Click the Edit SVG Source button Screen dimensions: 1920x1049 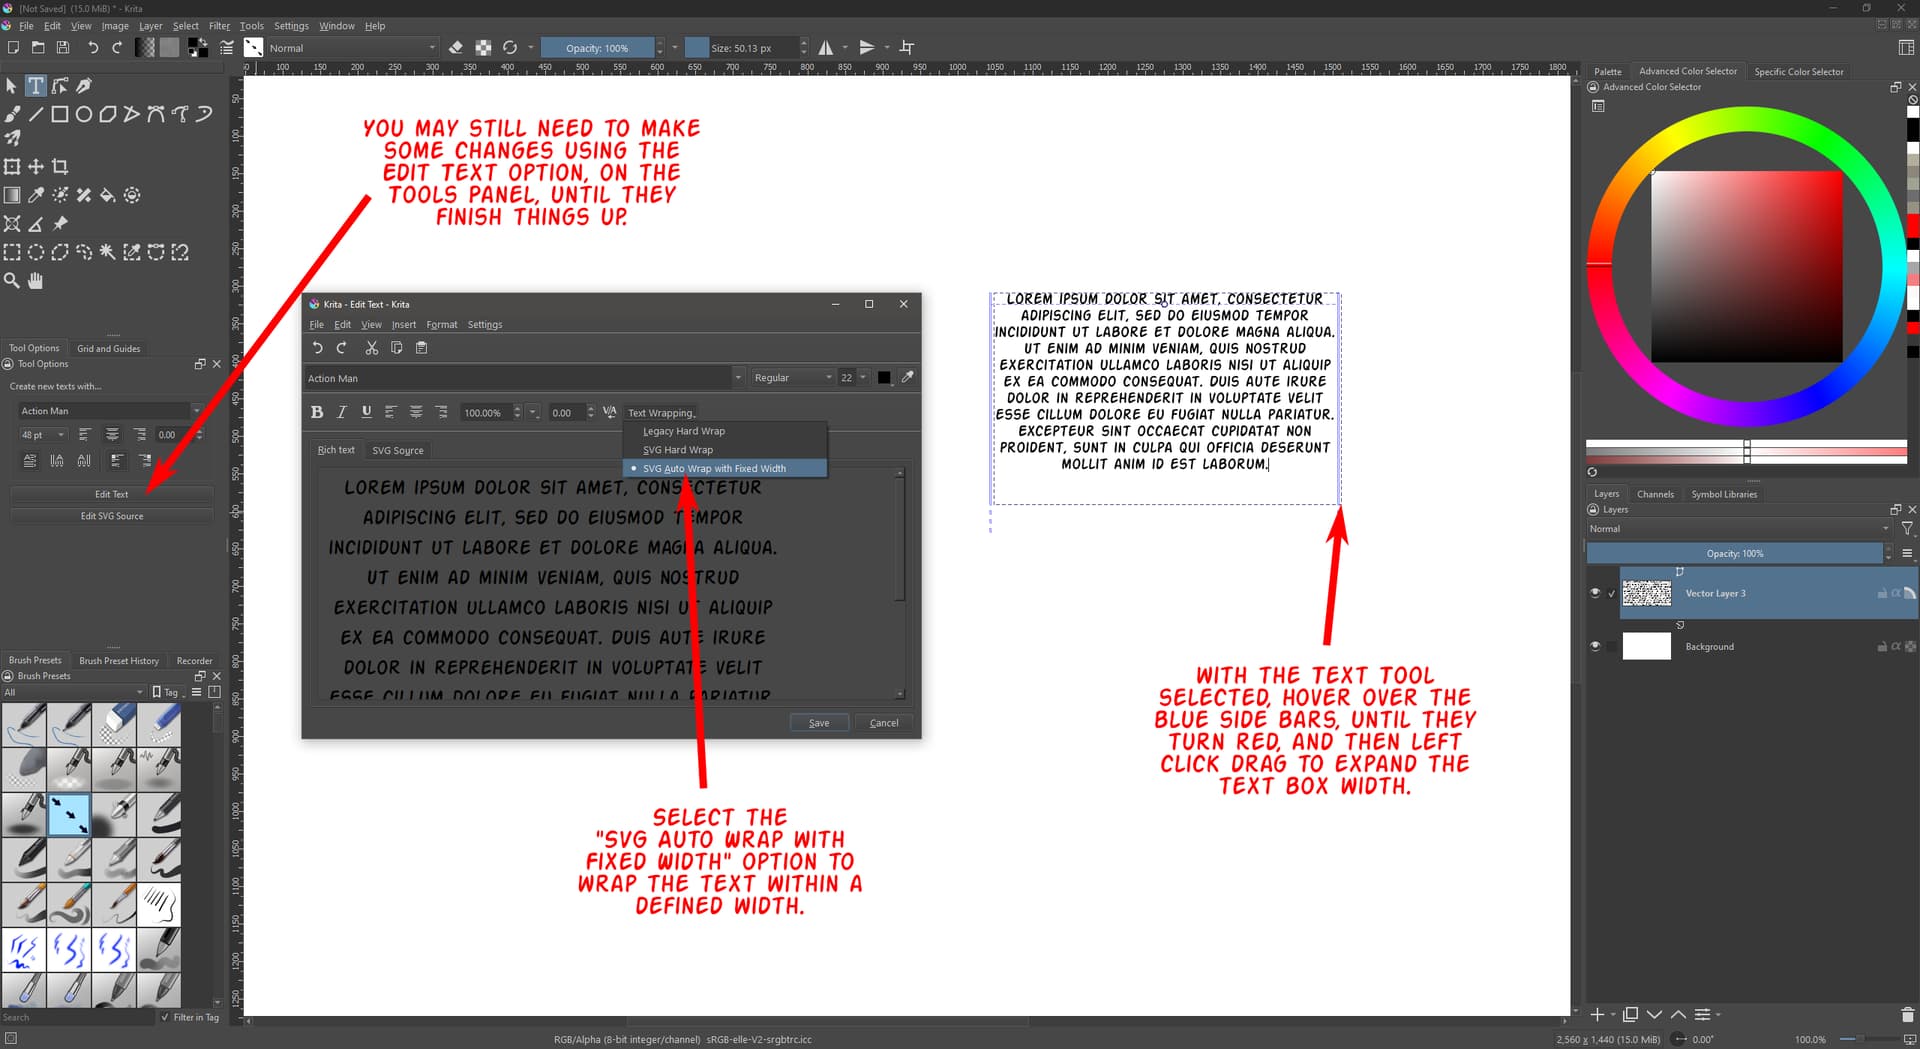point(112,516)
